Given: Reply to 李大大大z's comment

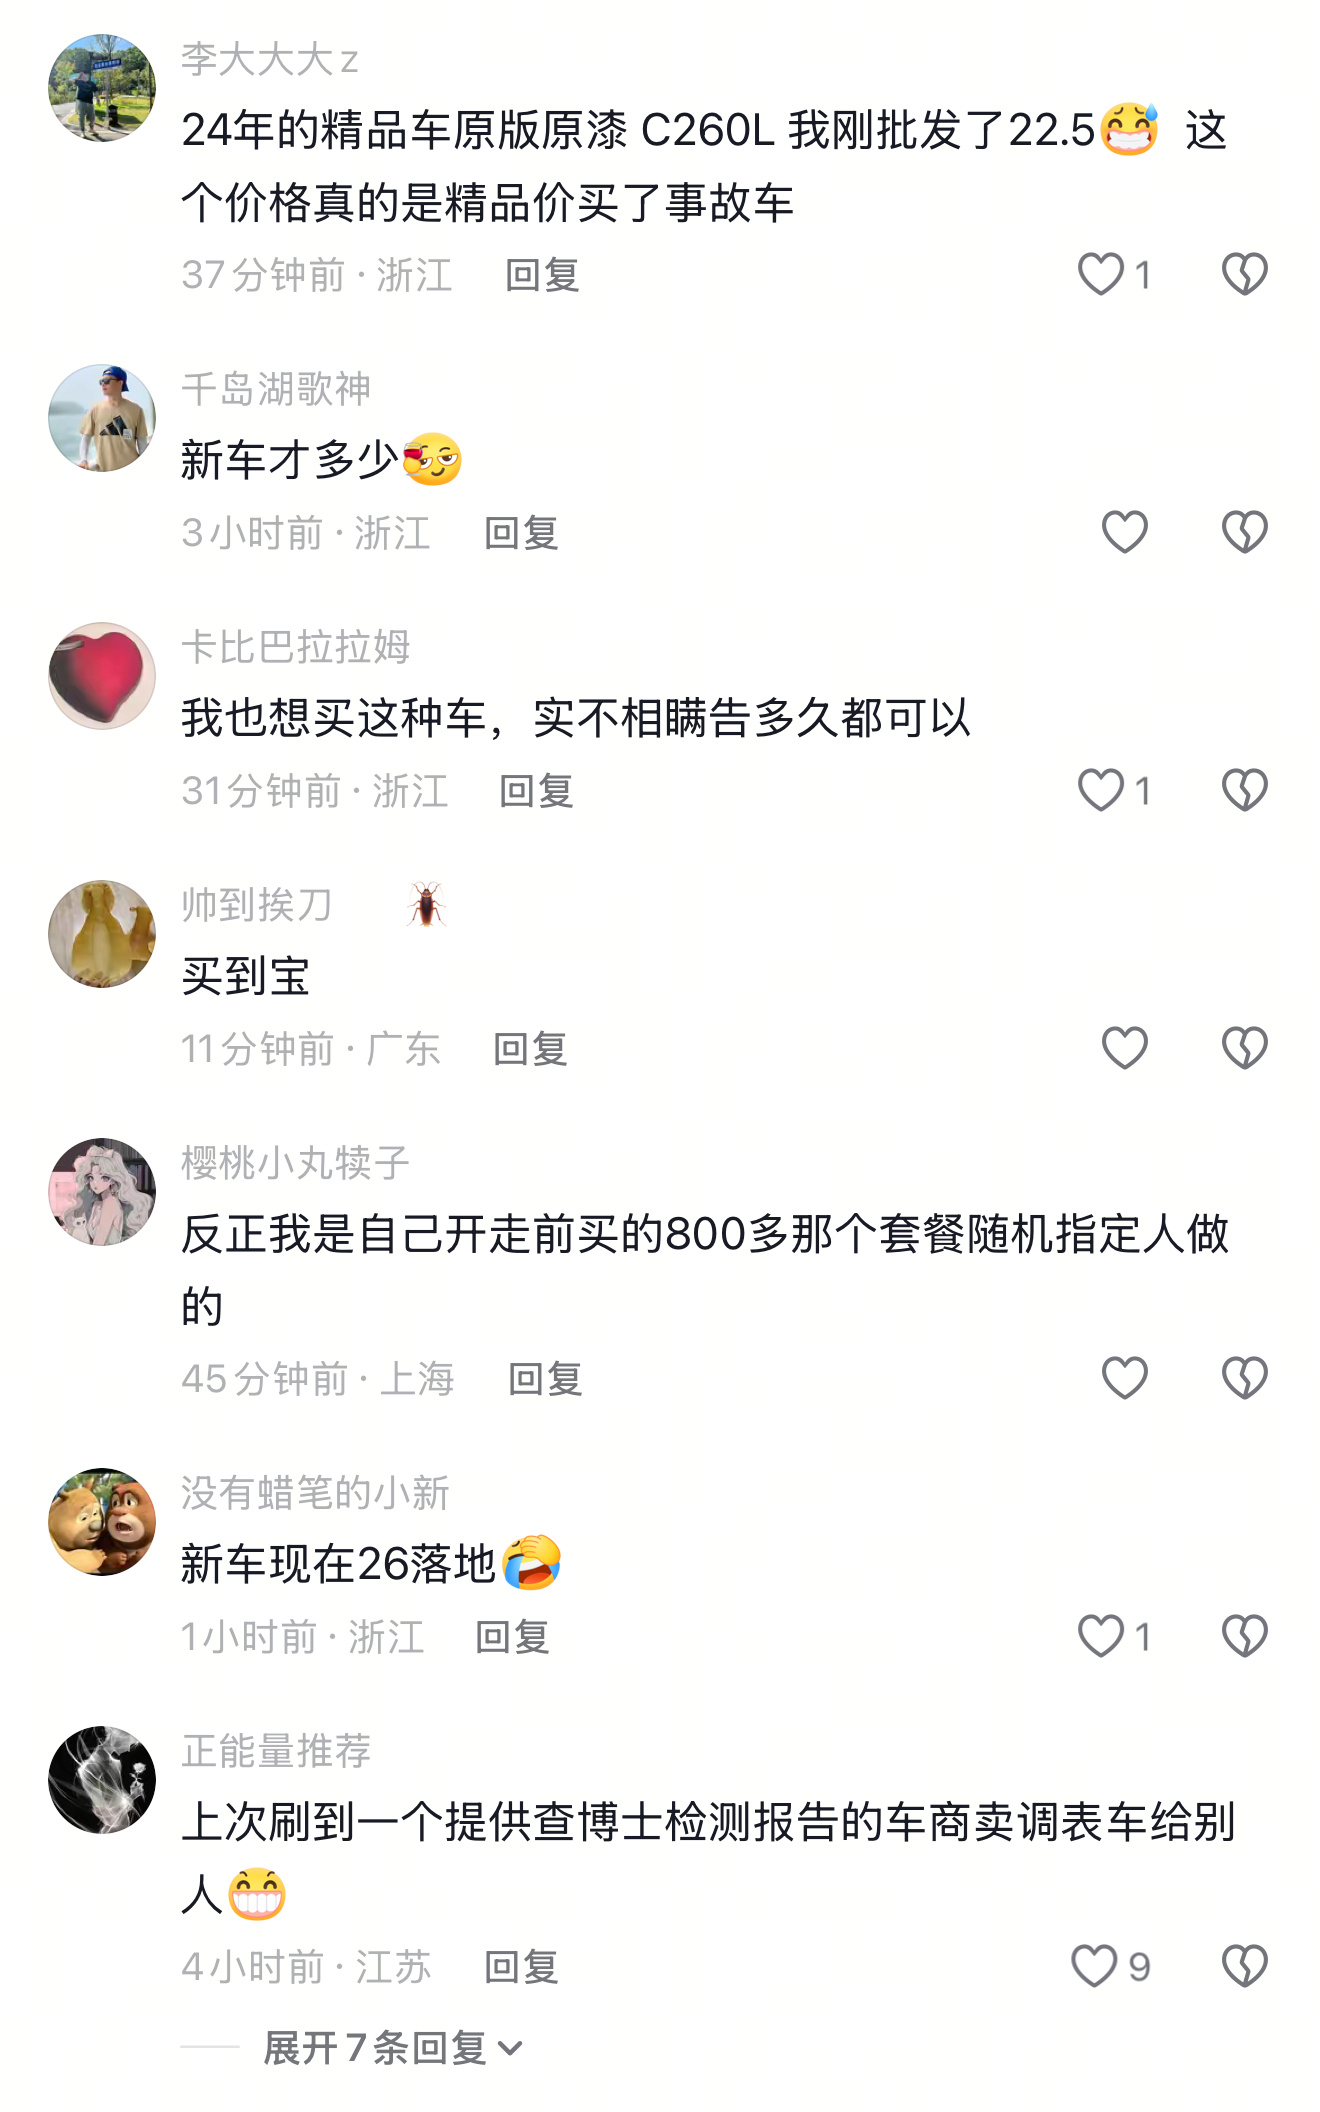Looking at the screenshot, I should (542, 275).
